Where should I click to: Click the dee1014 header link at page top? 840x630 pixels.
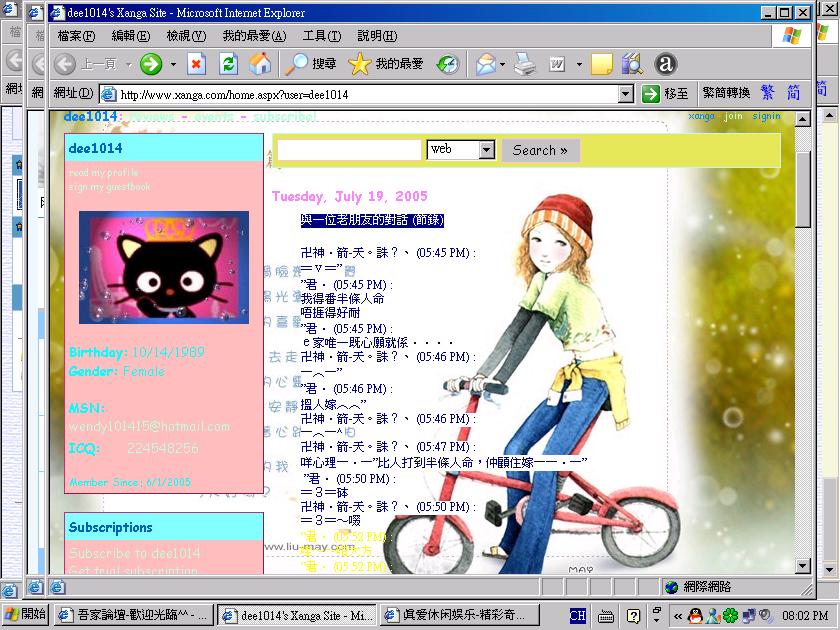click(90, 116)
